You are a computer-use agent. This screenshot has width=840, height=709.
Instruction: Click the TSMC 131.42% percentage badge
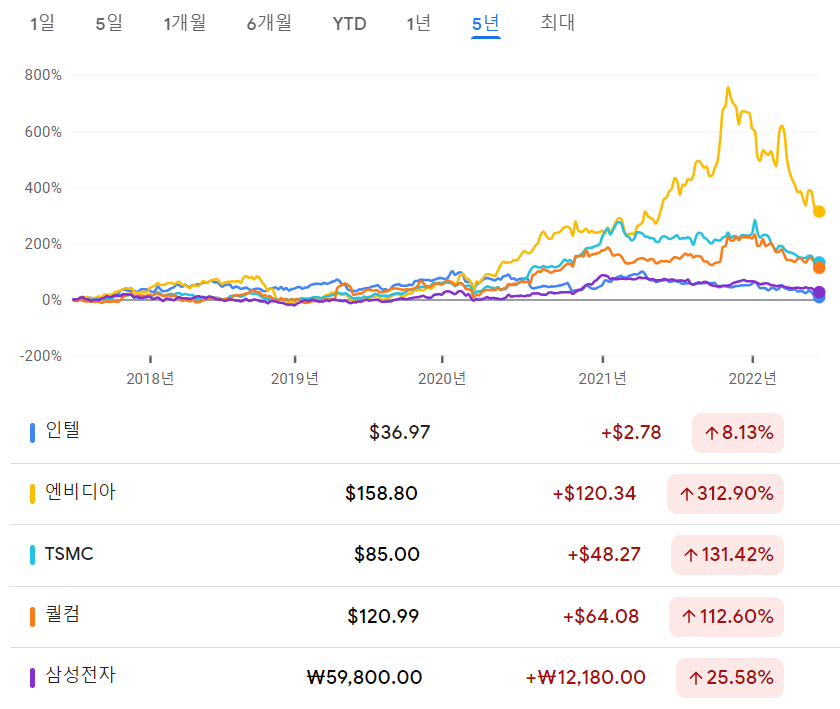727,555
